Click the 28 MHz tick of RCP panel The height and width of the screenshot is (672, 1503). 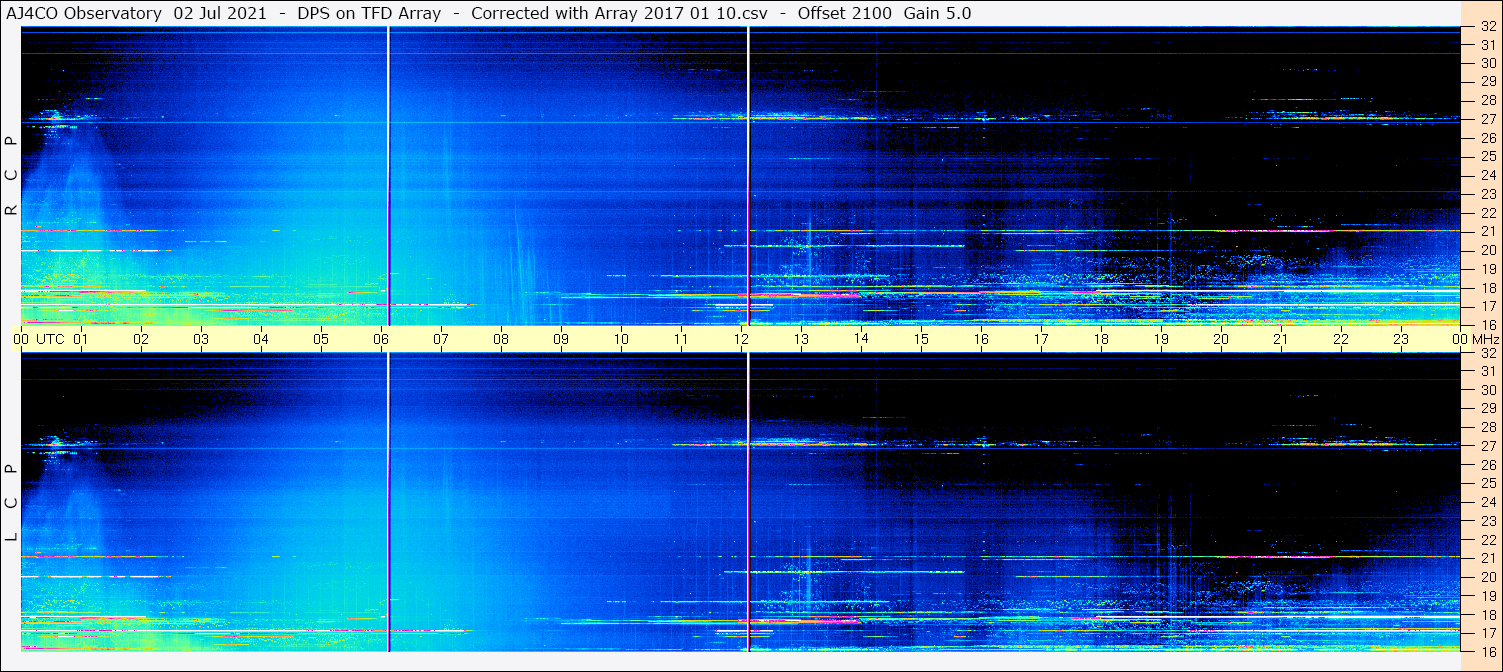pos(1487,101)
